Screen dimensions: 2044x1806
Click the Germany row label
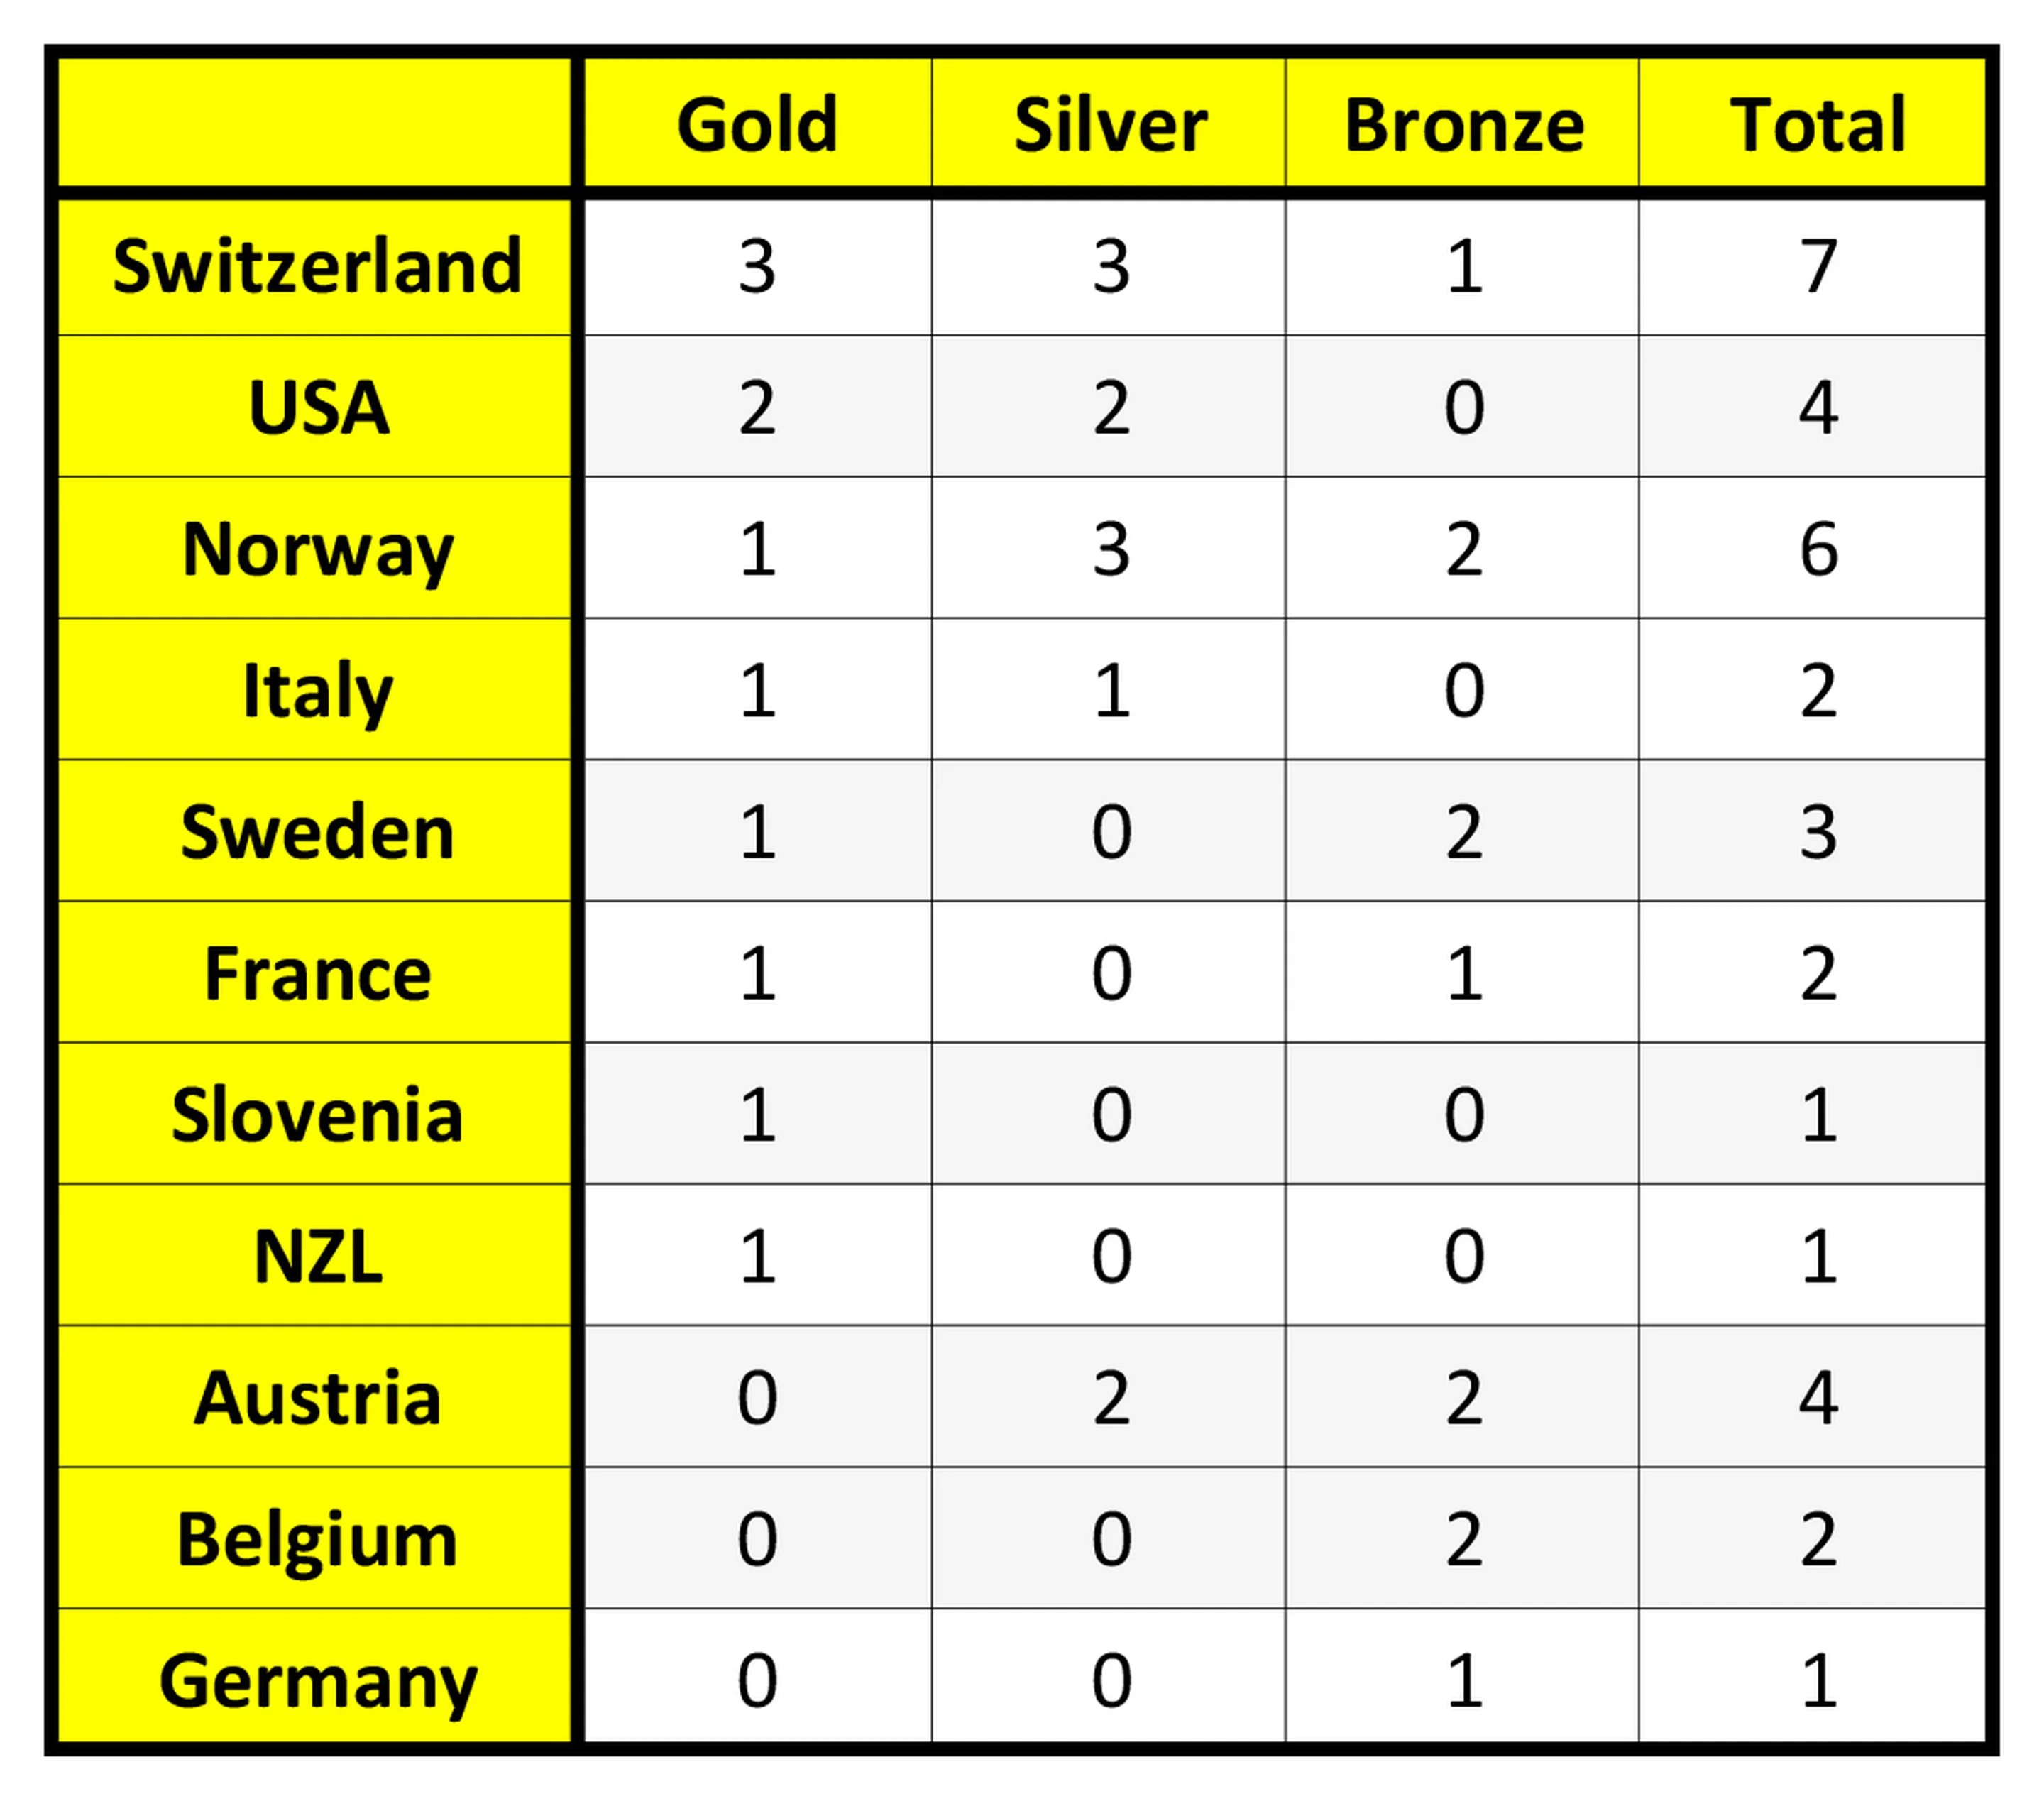coord(317,1682)
